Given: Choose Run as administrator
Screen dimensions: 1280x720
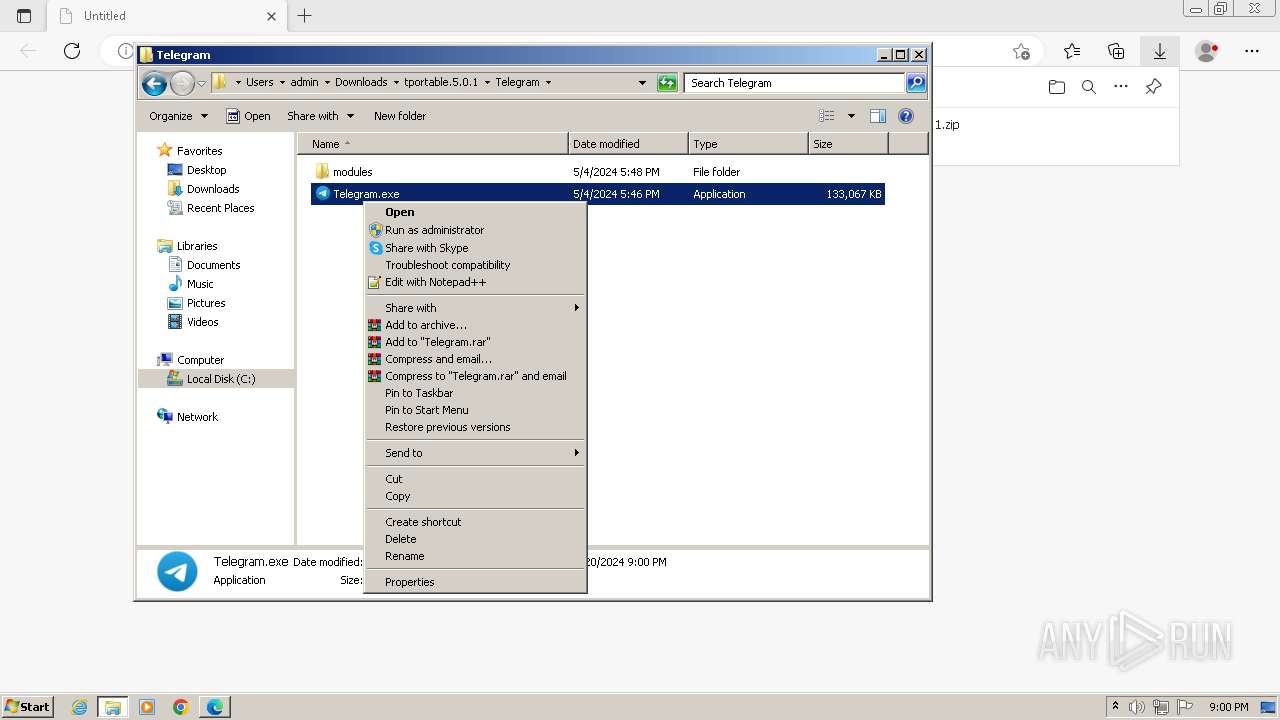Looking at the screenshot, I should point(475,230).
